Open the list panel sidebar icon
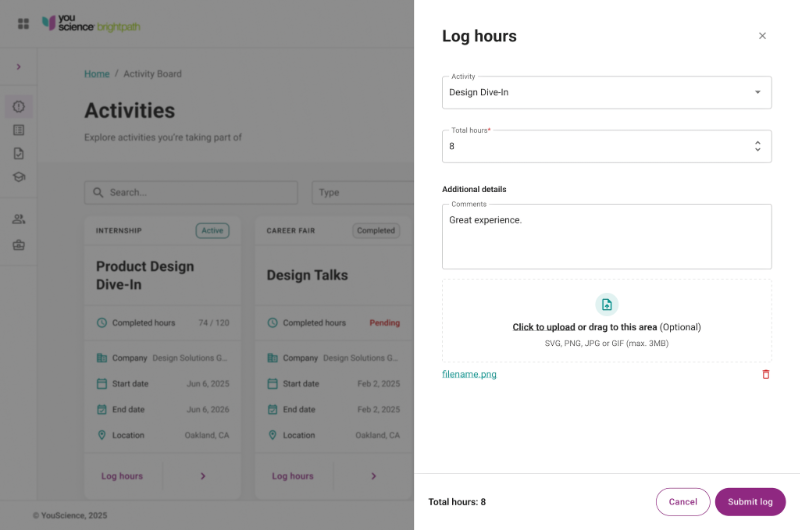Image resolution: width=800 pixels, height=530 pixels. click(19, 130)
